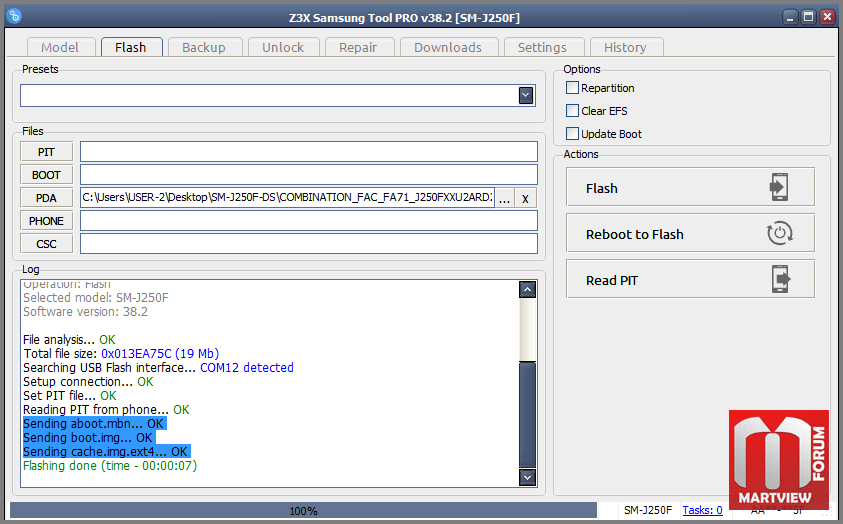The image size is (843, 524).
Task: Click the 'Sending cache.img.ext4... OK' log line
Action: pos(106,451)
